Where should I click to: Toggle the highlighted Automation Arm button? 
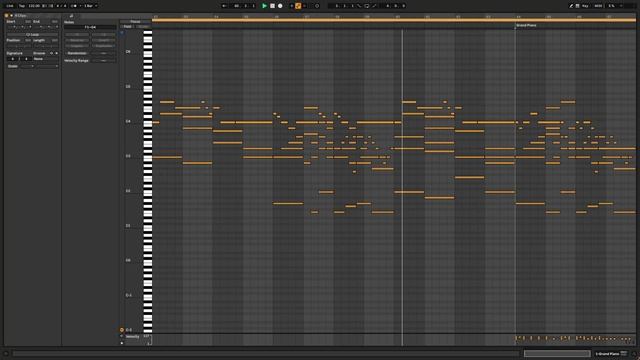298,6
